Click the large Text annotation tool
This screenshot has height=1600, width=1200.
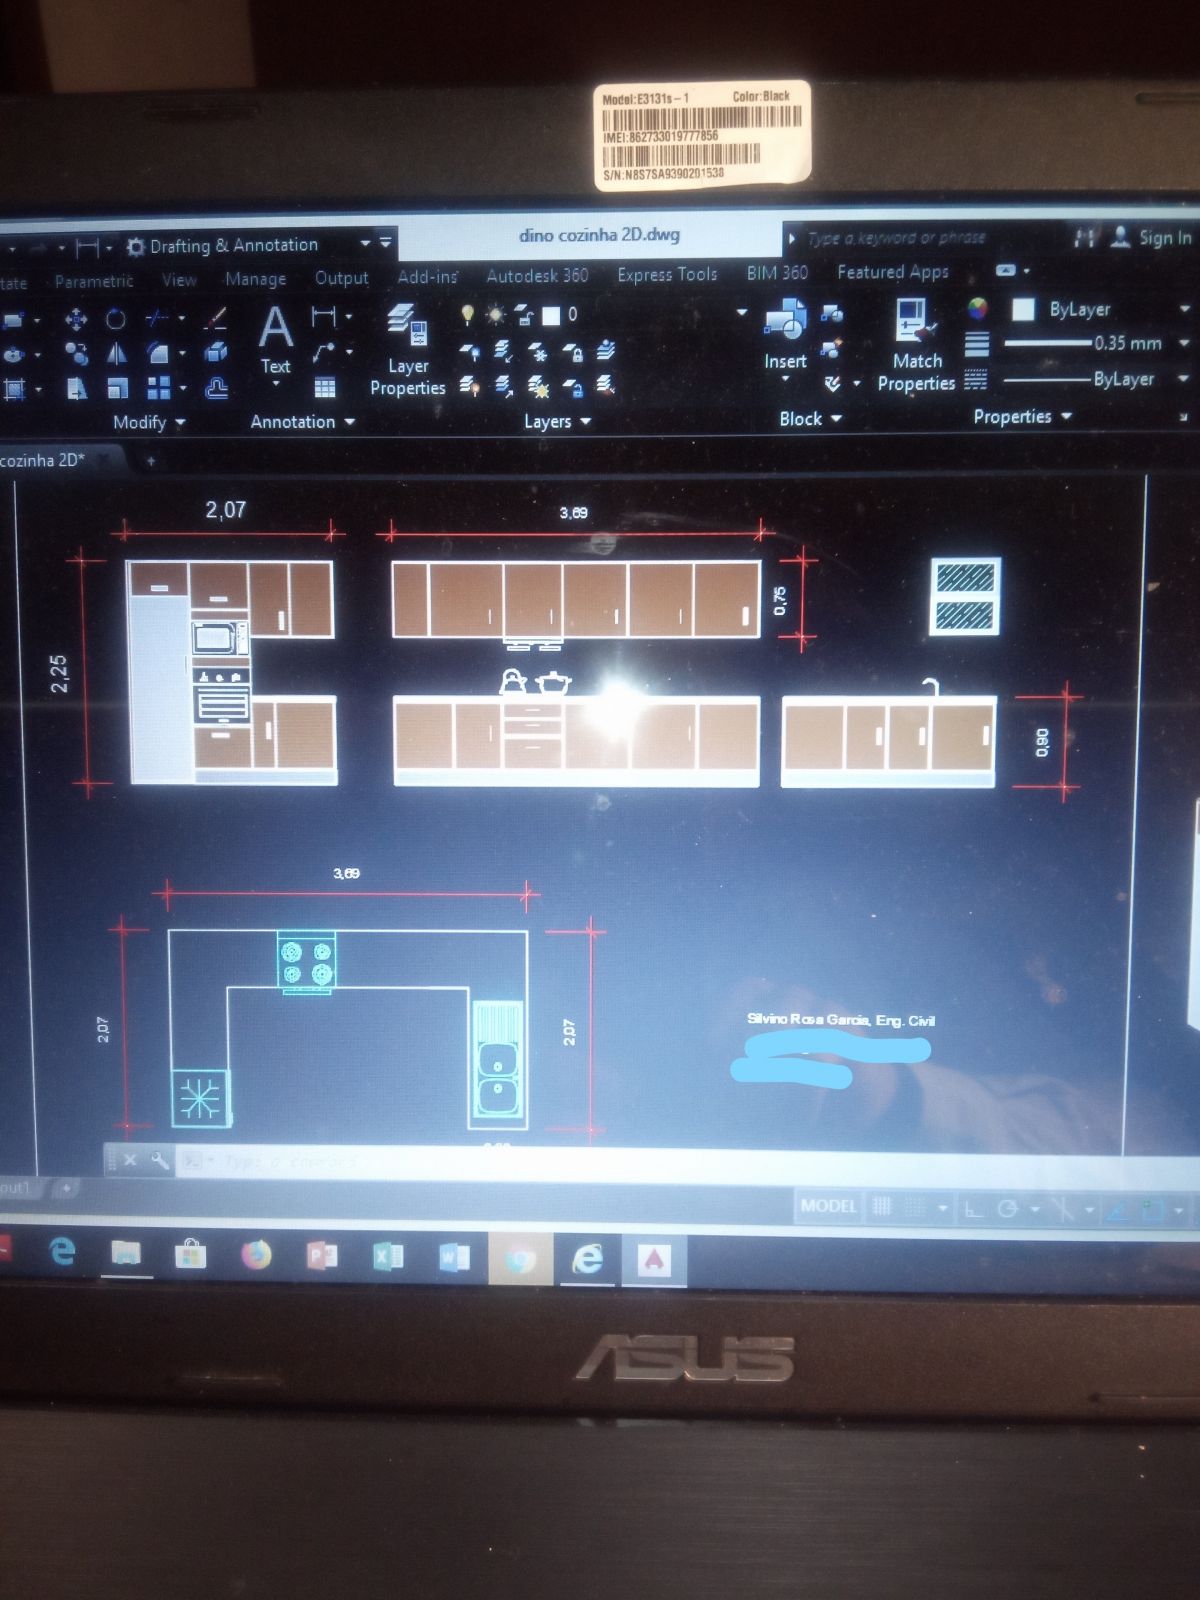point(276,340)
